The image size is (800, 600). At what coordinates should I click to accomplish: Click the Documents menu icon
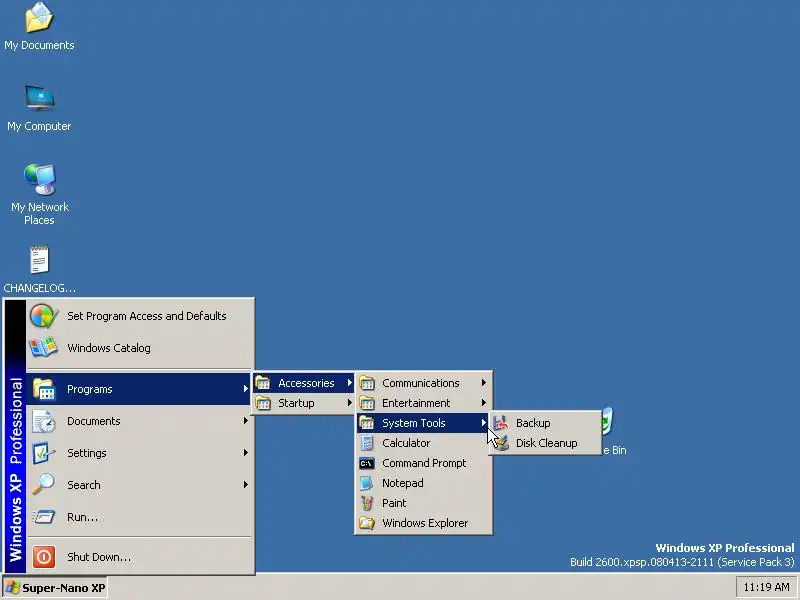tap(44, 421)
